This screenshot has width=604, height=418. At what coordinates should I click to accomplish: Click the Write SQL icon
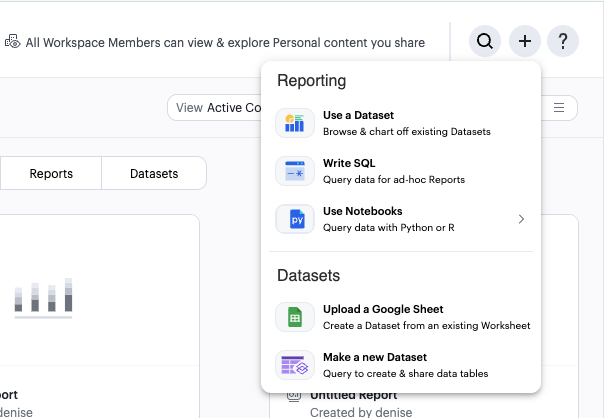pyautogui.click(x=295, y=171)
